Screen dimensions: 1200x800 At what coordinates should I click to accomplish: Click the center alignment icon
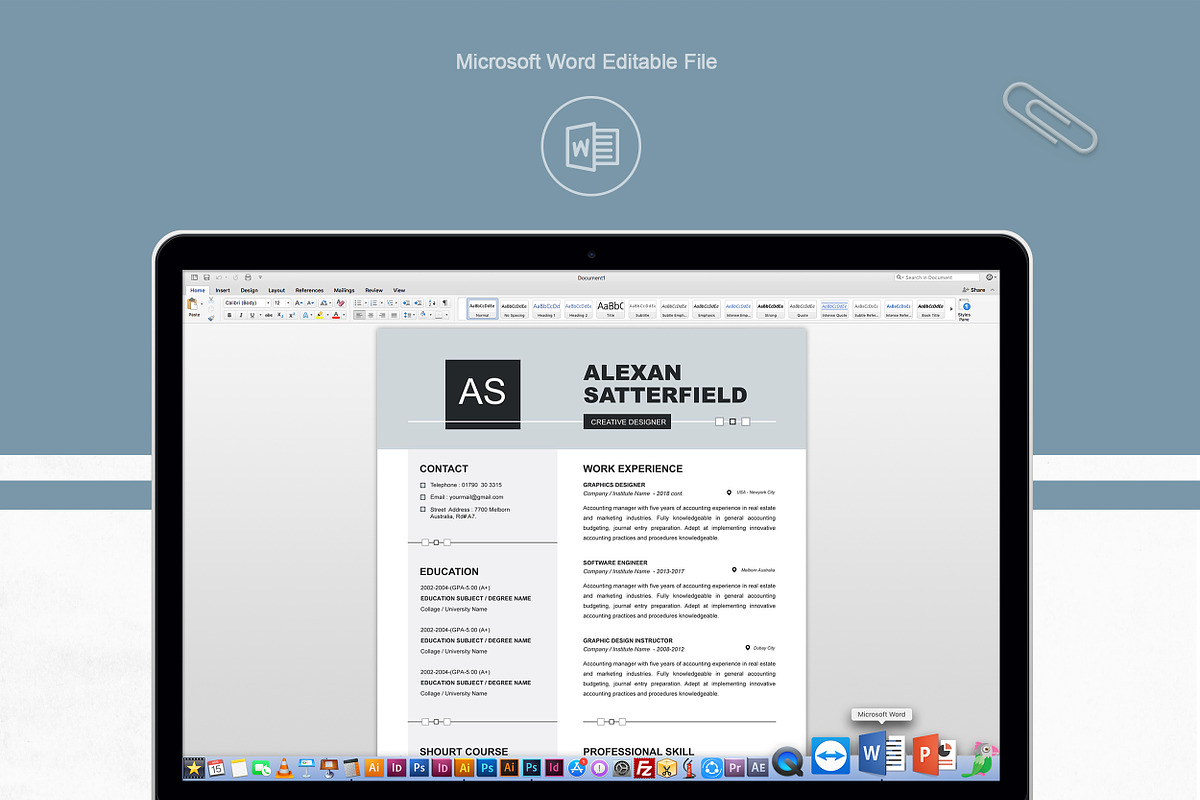[370, 315]
